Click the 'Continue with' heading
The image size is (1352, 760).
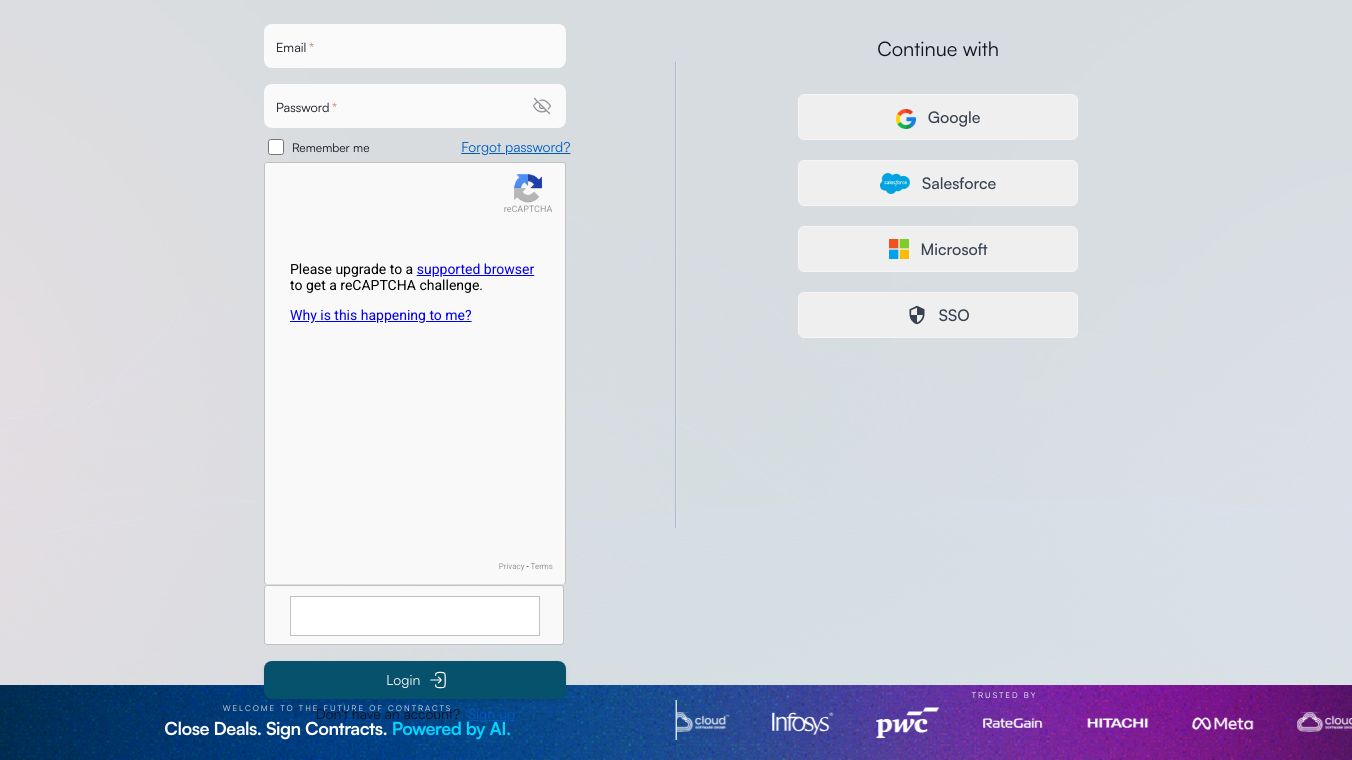[938, 49]
